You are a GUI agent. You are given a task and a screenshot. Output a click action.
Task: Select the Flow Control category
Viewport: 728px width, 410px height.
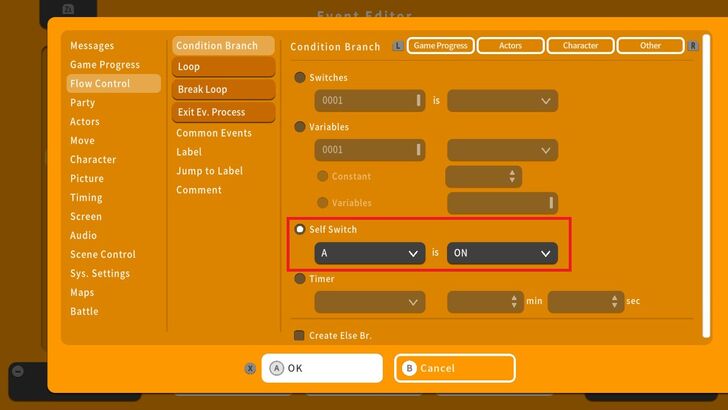click(x=114, y=84)
